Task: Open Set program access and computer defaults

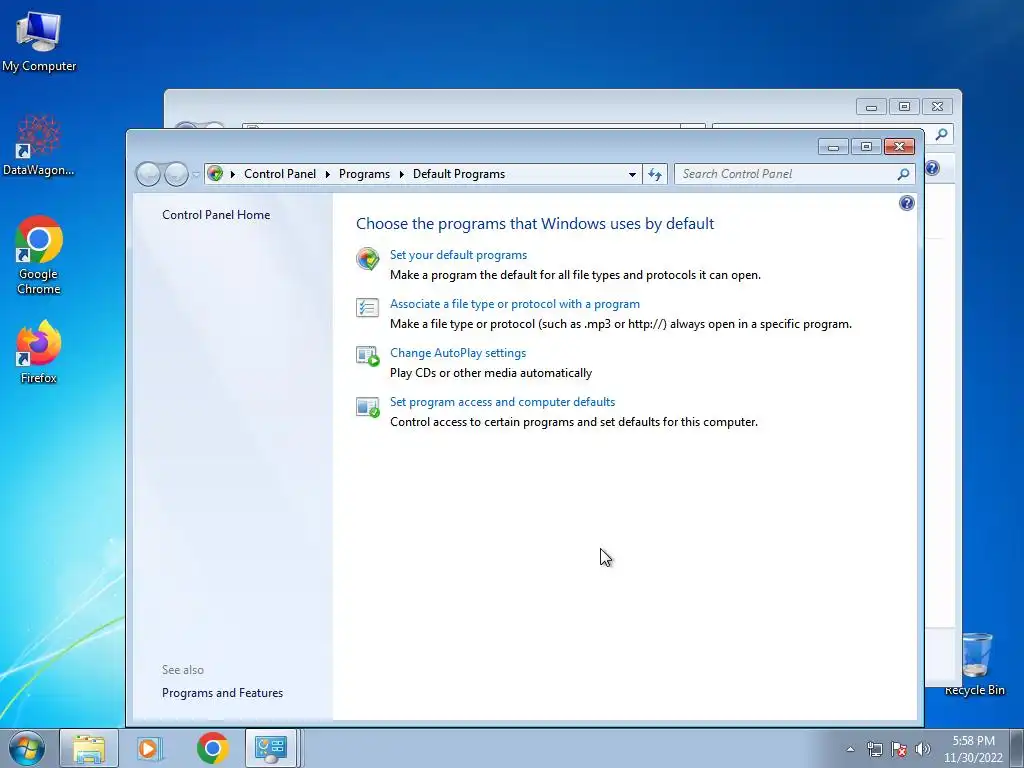Action: (x=502, y=402)
